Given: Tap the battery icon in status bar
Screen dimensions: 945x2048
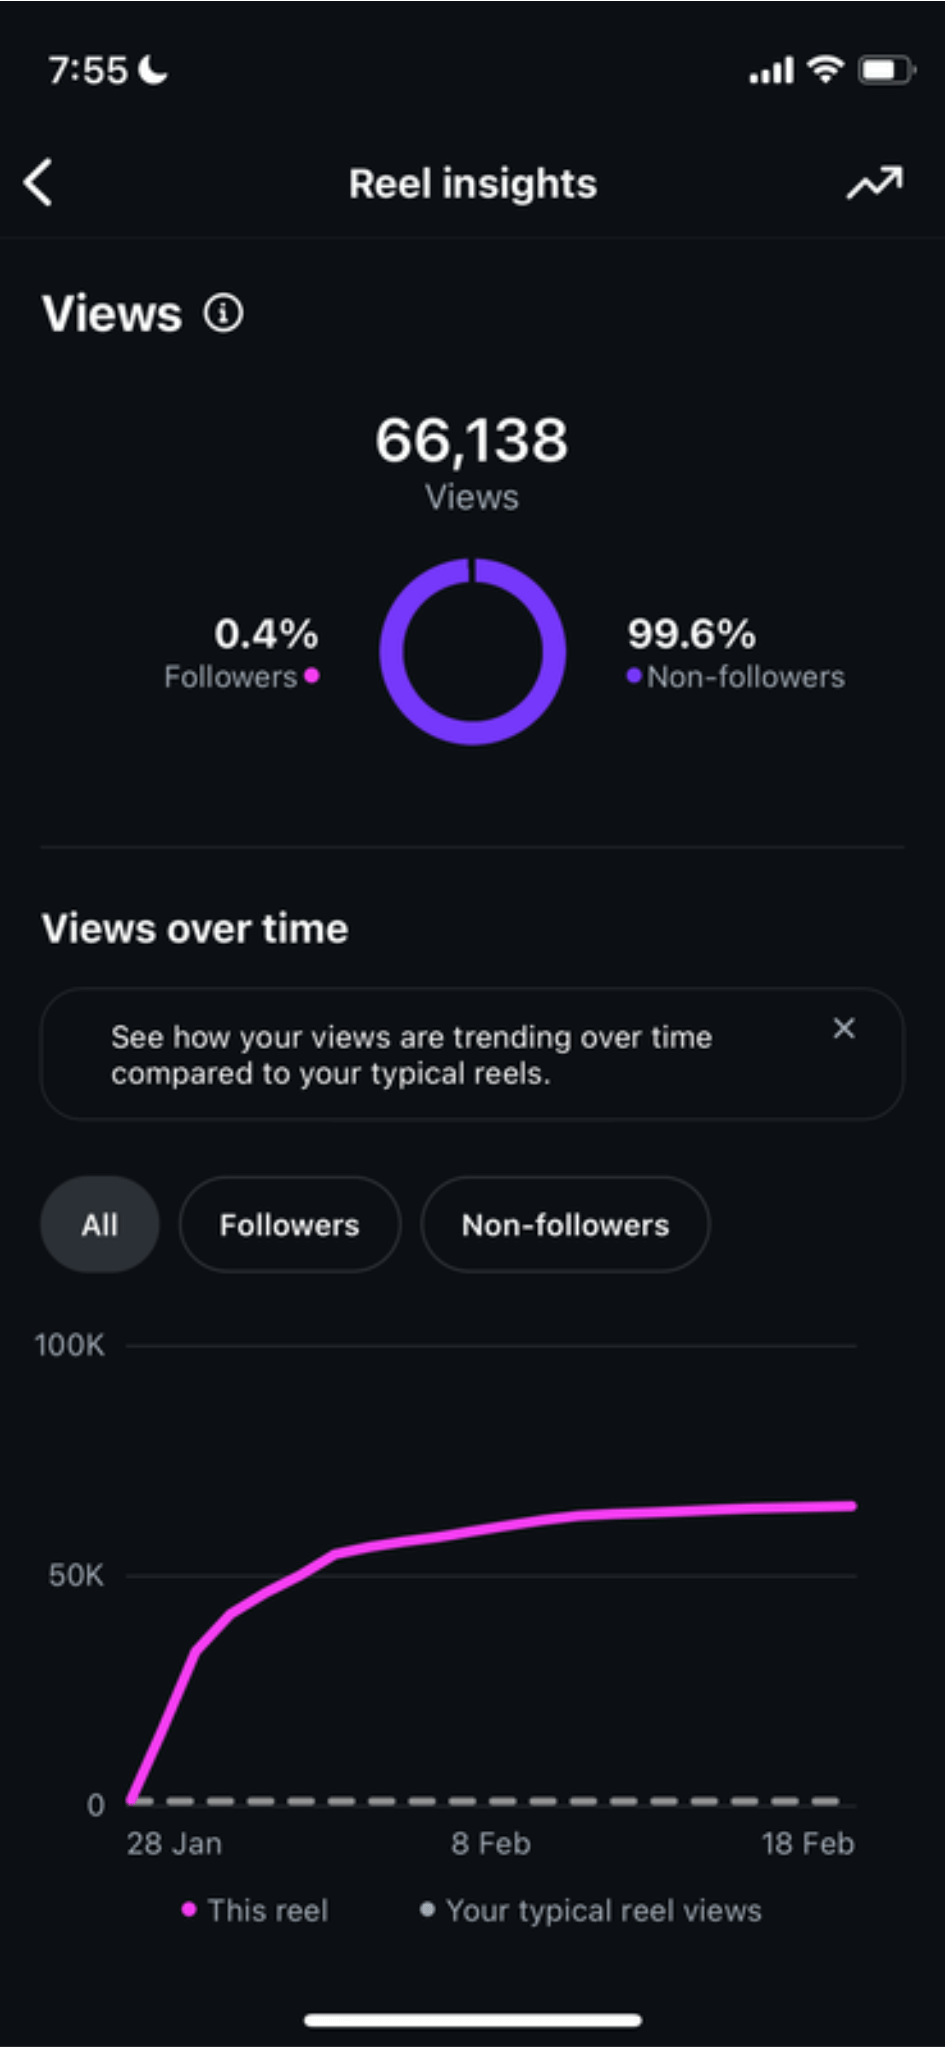Looking at the screenshot, I should (x=886, y=70).
